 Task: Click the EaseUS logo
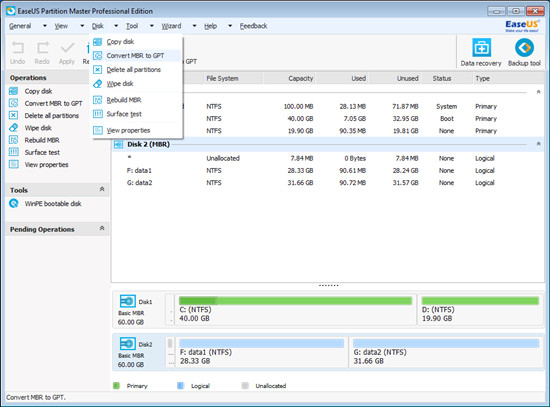click(522, 26)
